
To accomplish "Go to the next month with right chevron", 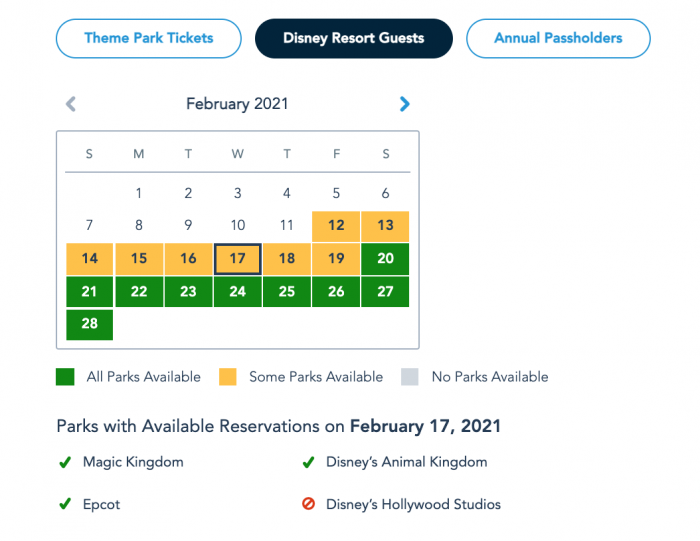I will [x=404, y=104].
